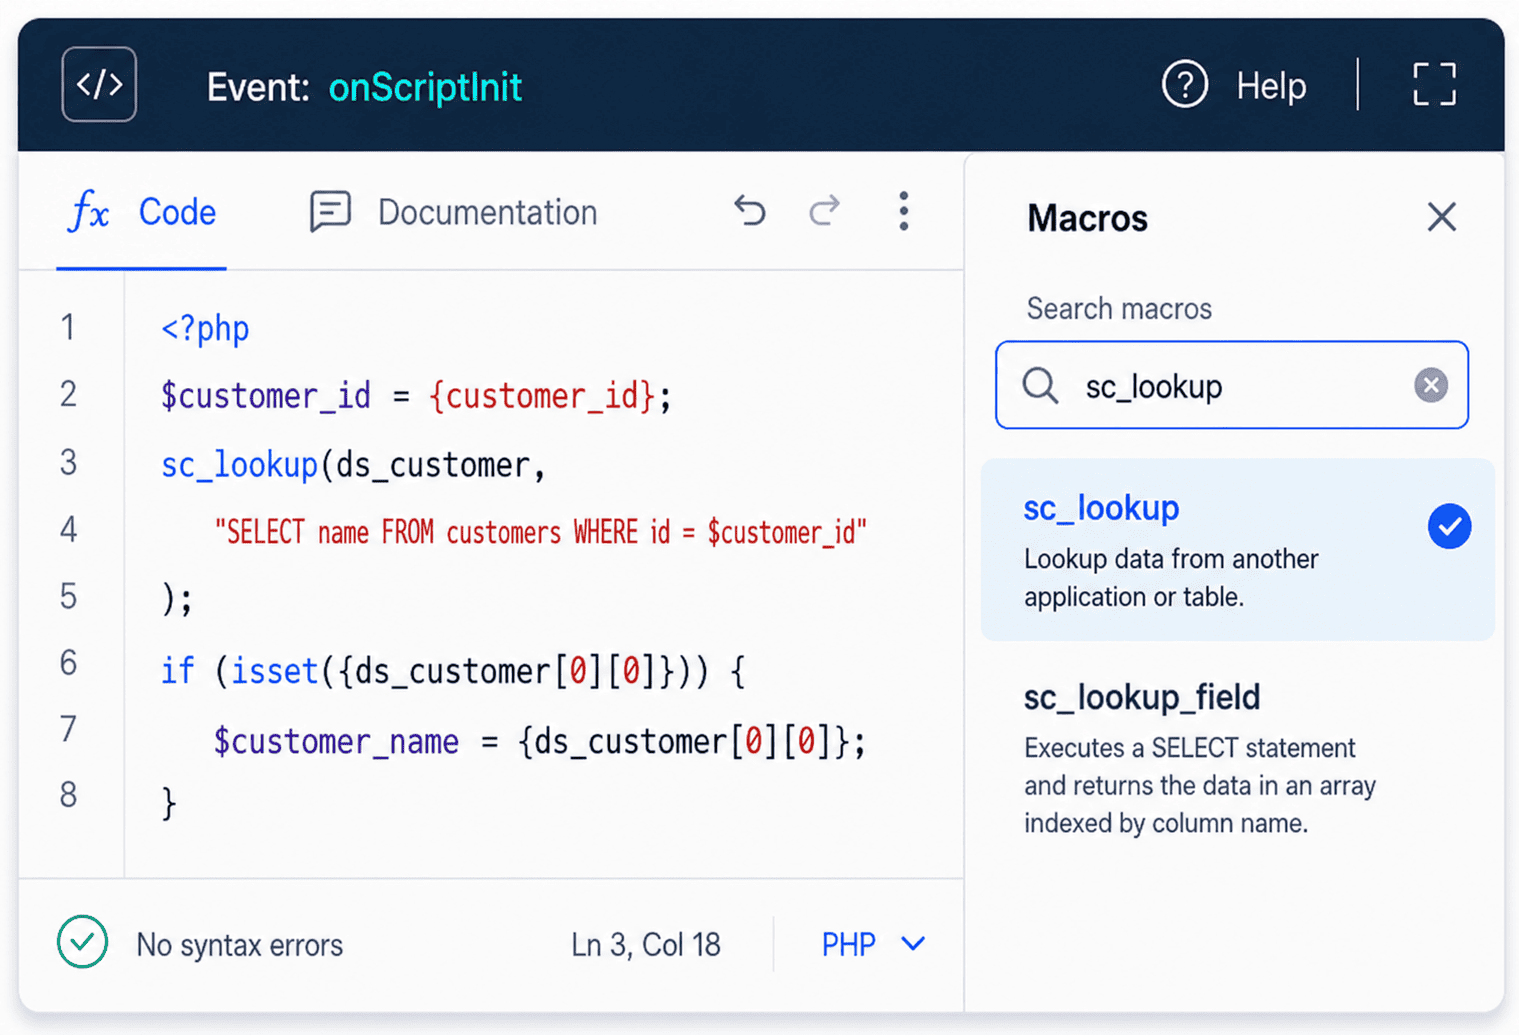Clear the sc_lookup search text
The width and height of the screenshot is (1519, 1035).
click(x=1431, y=385)
